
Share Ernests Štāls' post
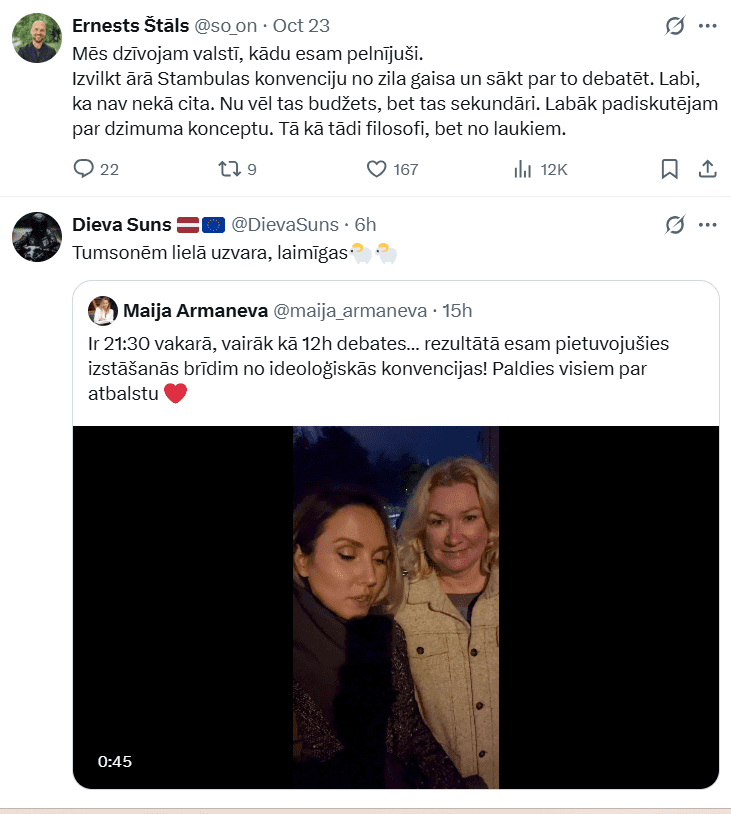(x=707, y=169)
